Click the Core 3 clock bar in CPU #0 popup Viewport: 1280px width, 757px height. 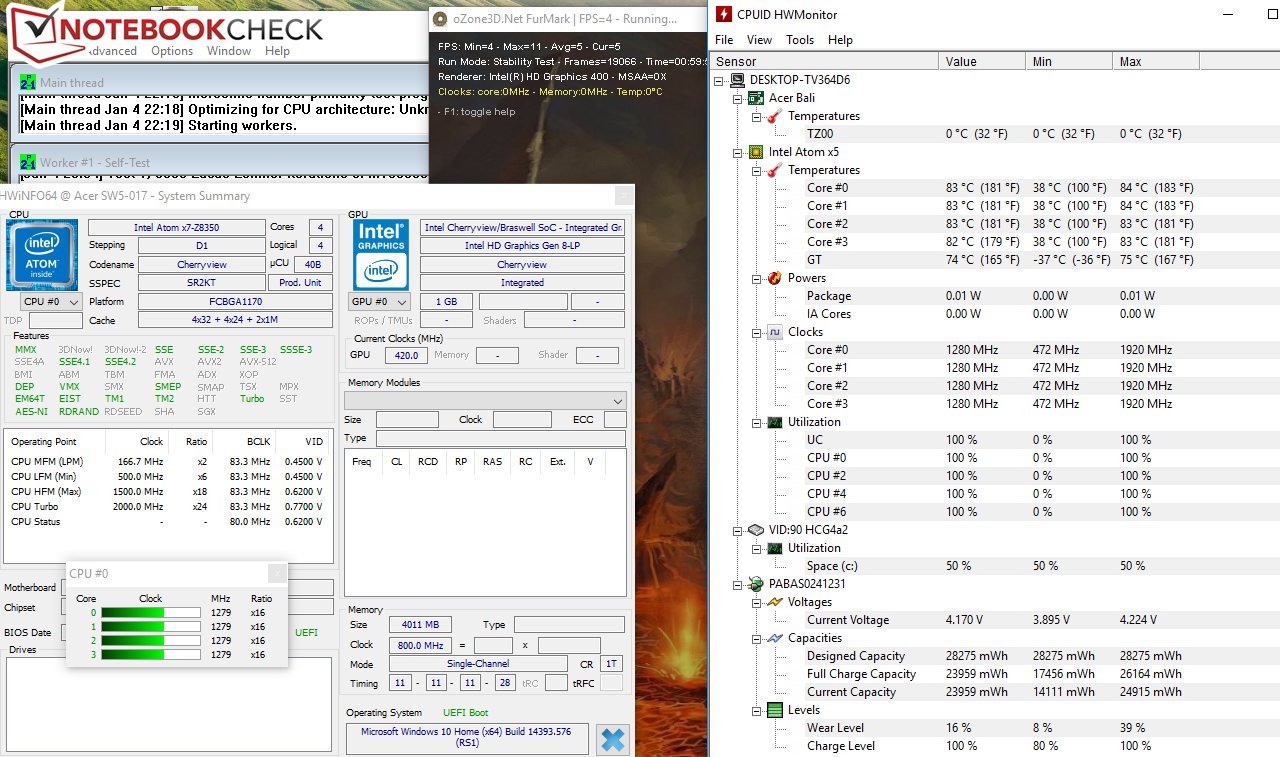pyautogui.click(x=151, y=655)
